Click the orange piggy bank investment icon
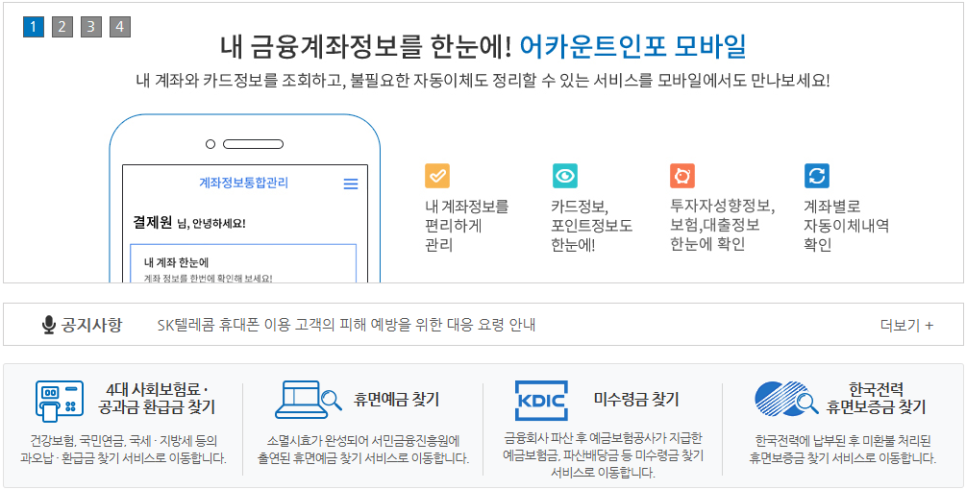Screen dimensions: 966x490 tap(683, 176)
